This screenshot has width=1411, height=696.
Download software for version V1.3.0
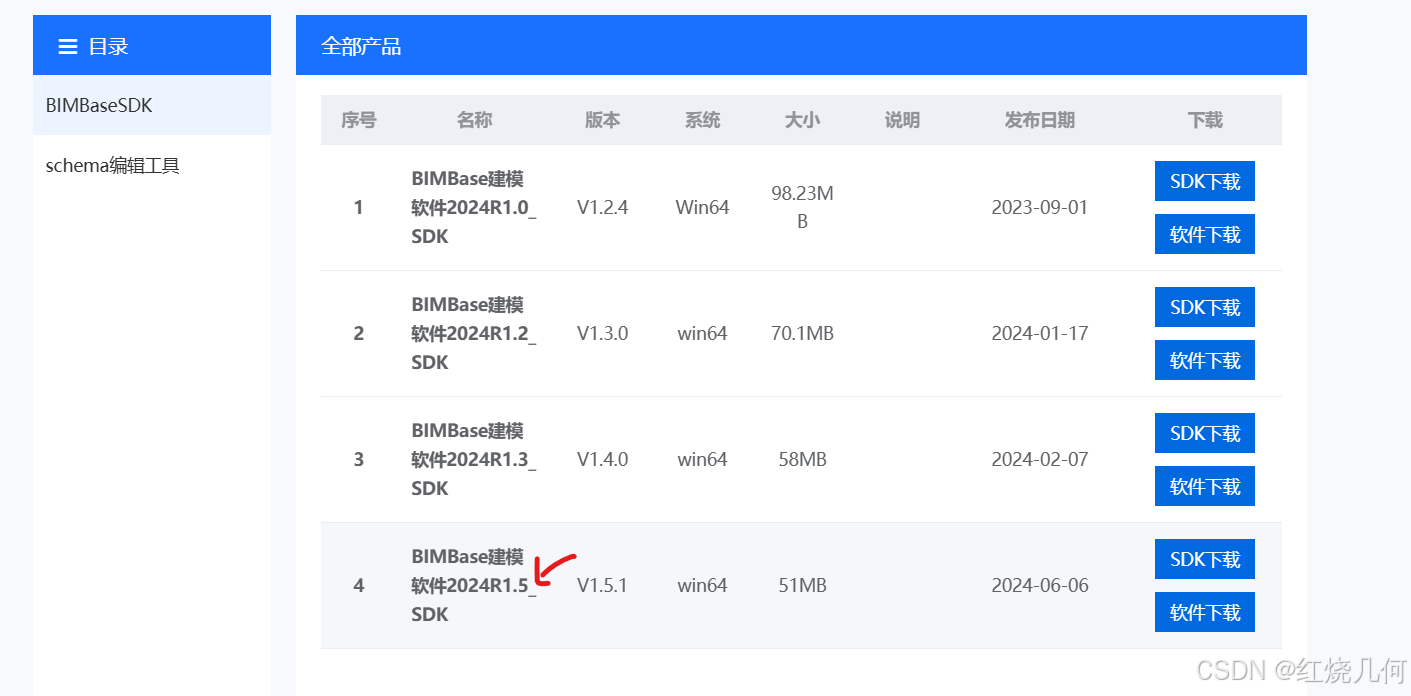[x=1204, y=360]
